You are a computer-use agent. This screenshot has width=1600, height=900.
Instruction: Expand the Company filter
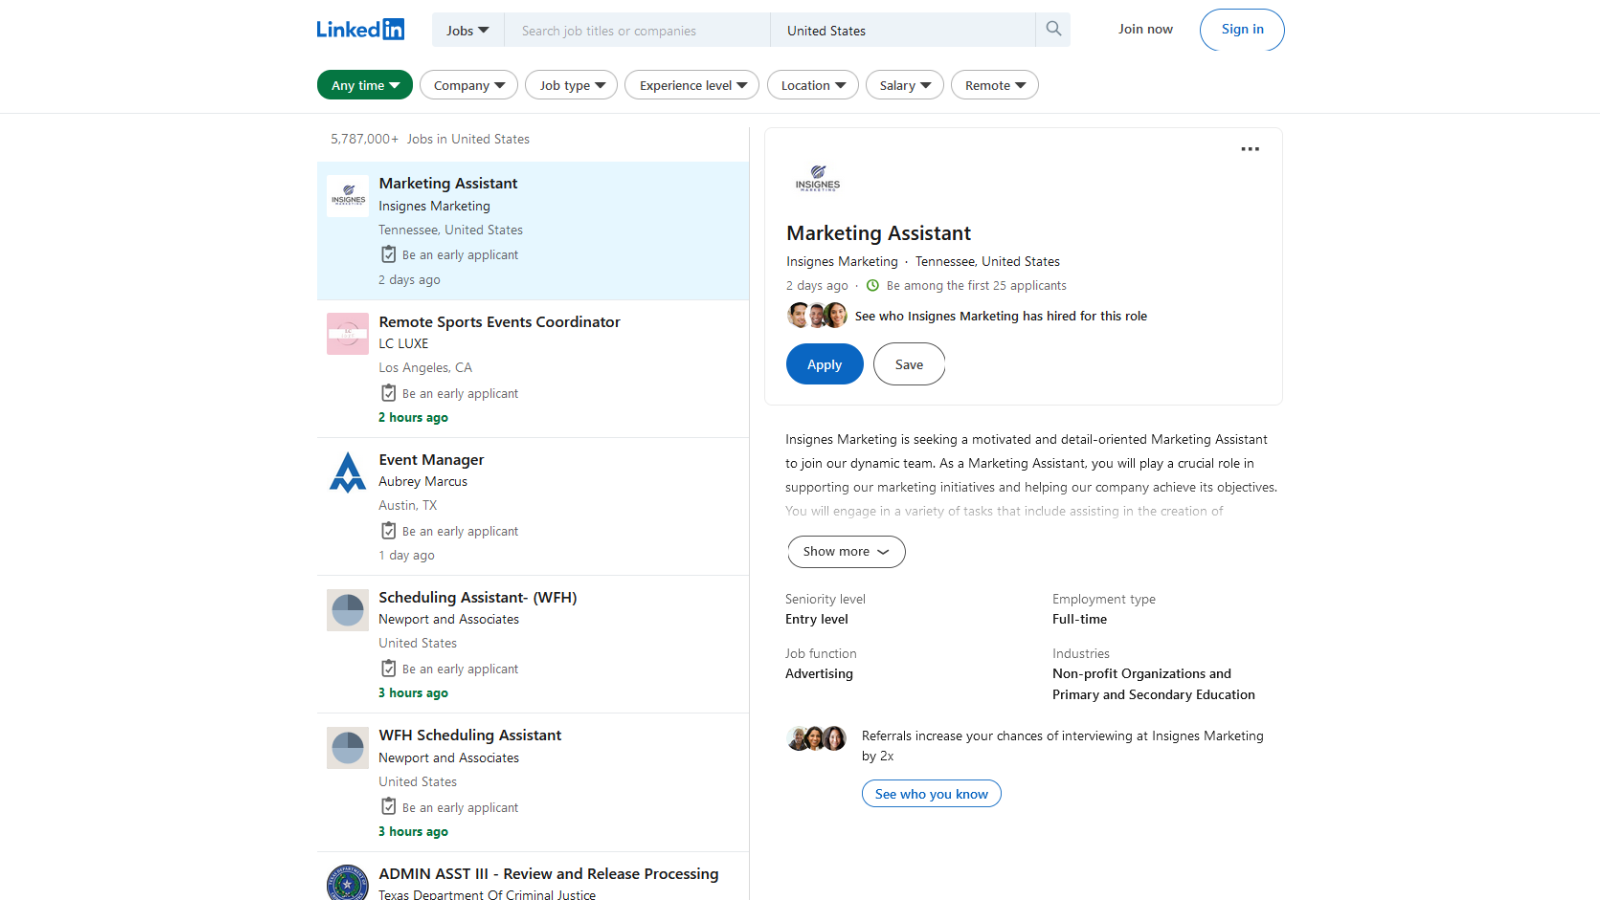pyautogui.click(x=469, y=85)
